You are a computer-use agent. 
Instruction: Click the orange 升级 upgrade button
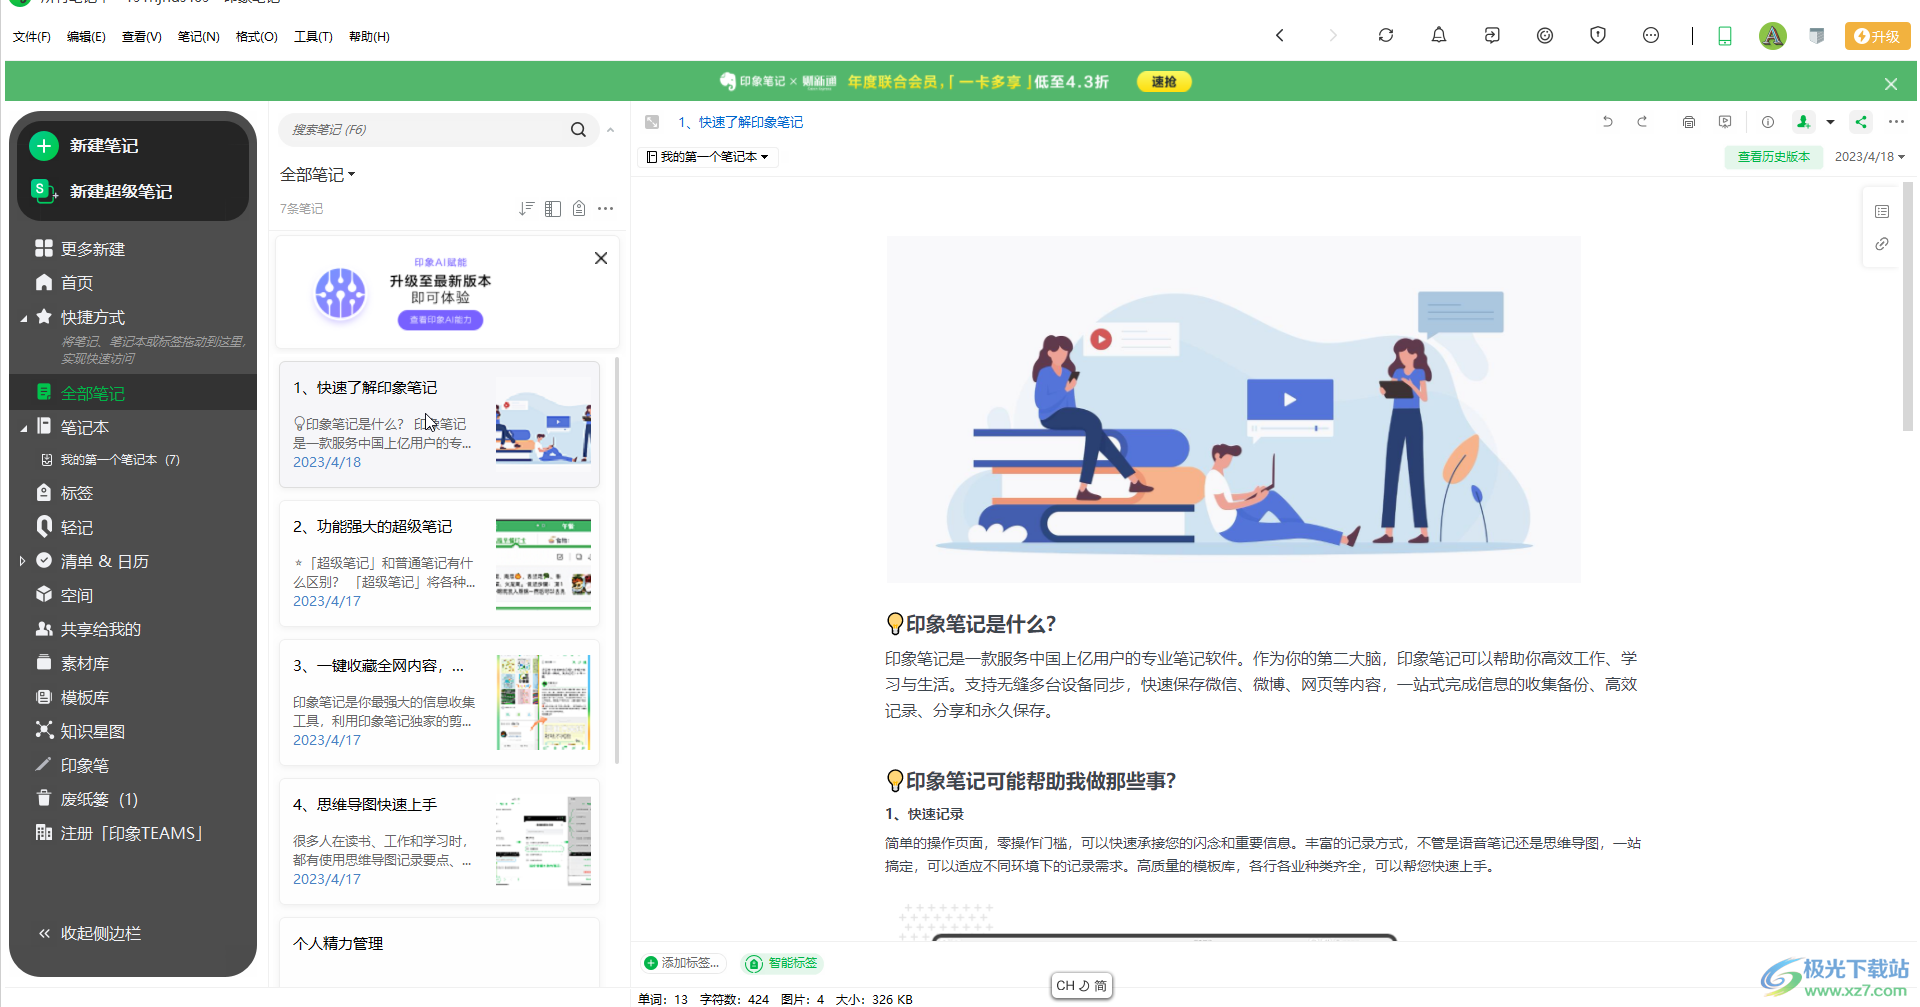(1877, 36)
